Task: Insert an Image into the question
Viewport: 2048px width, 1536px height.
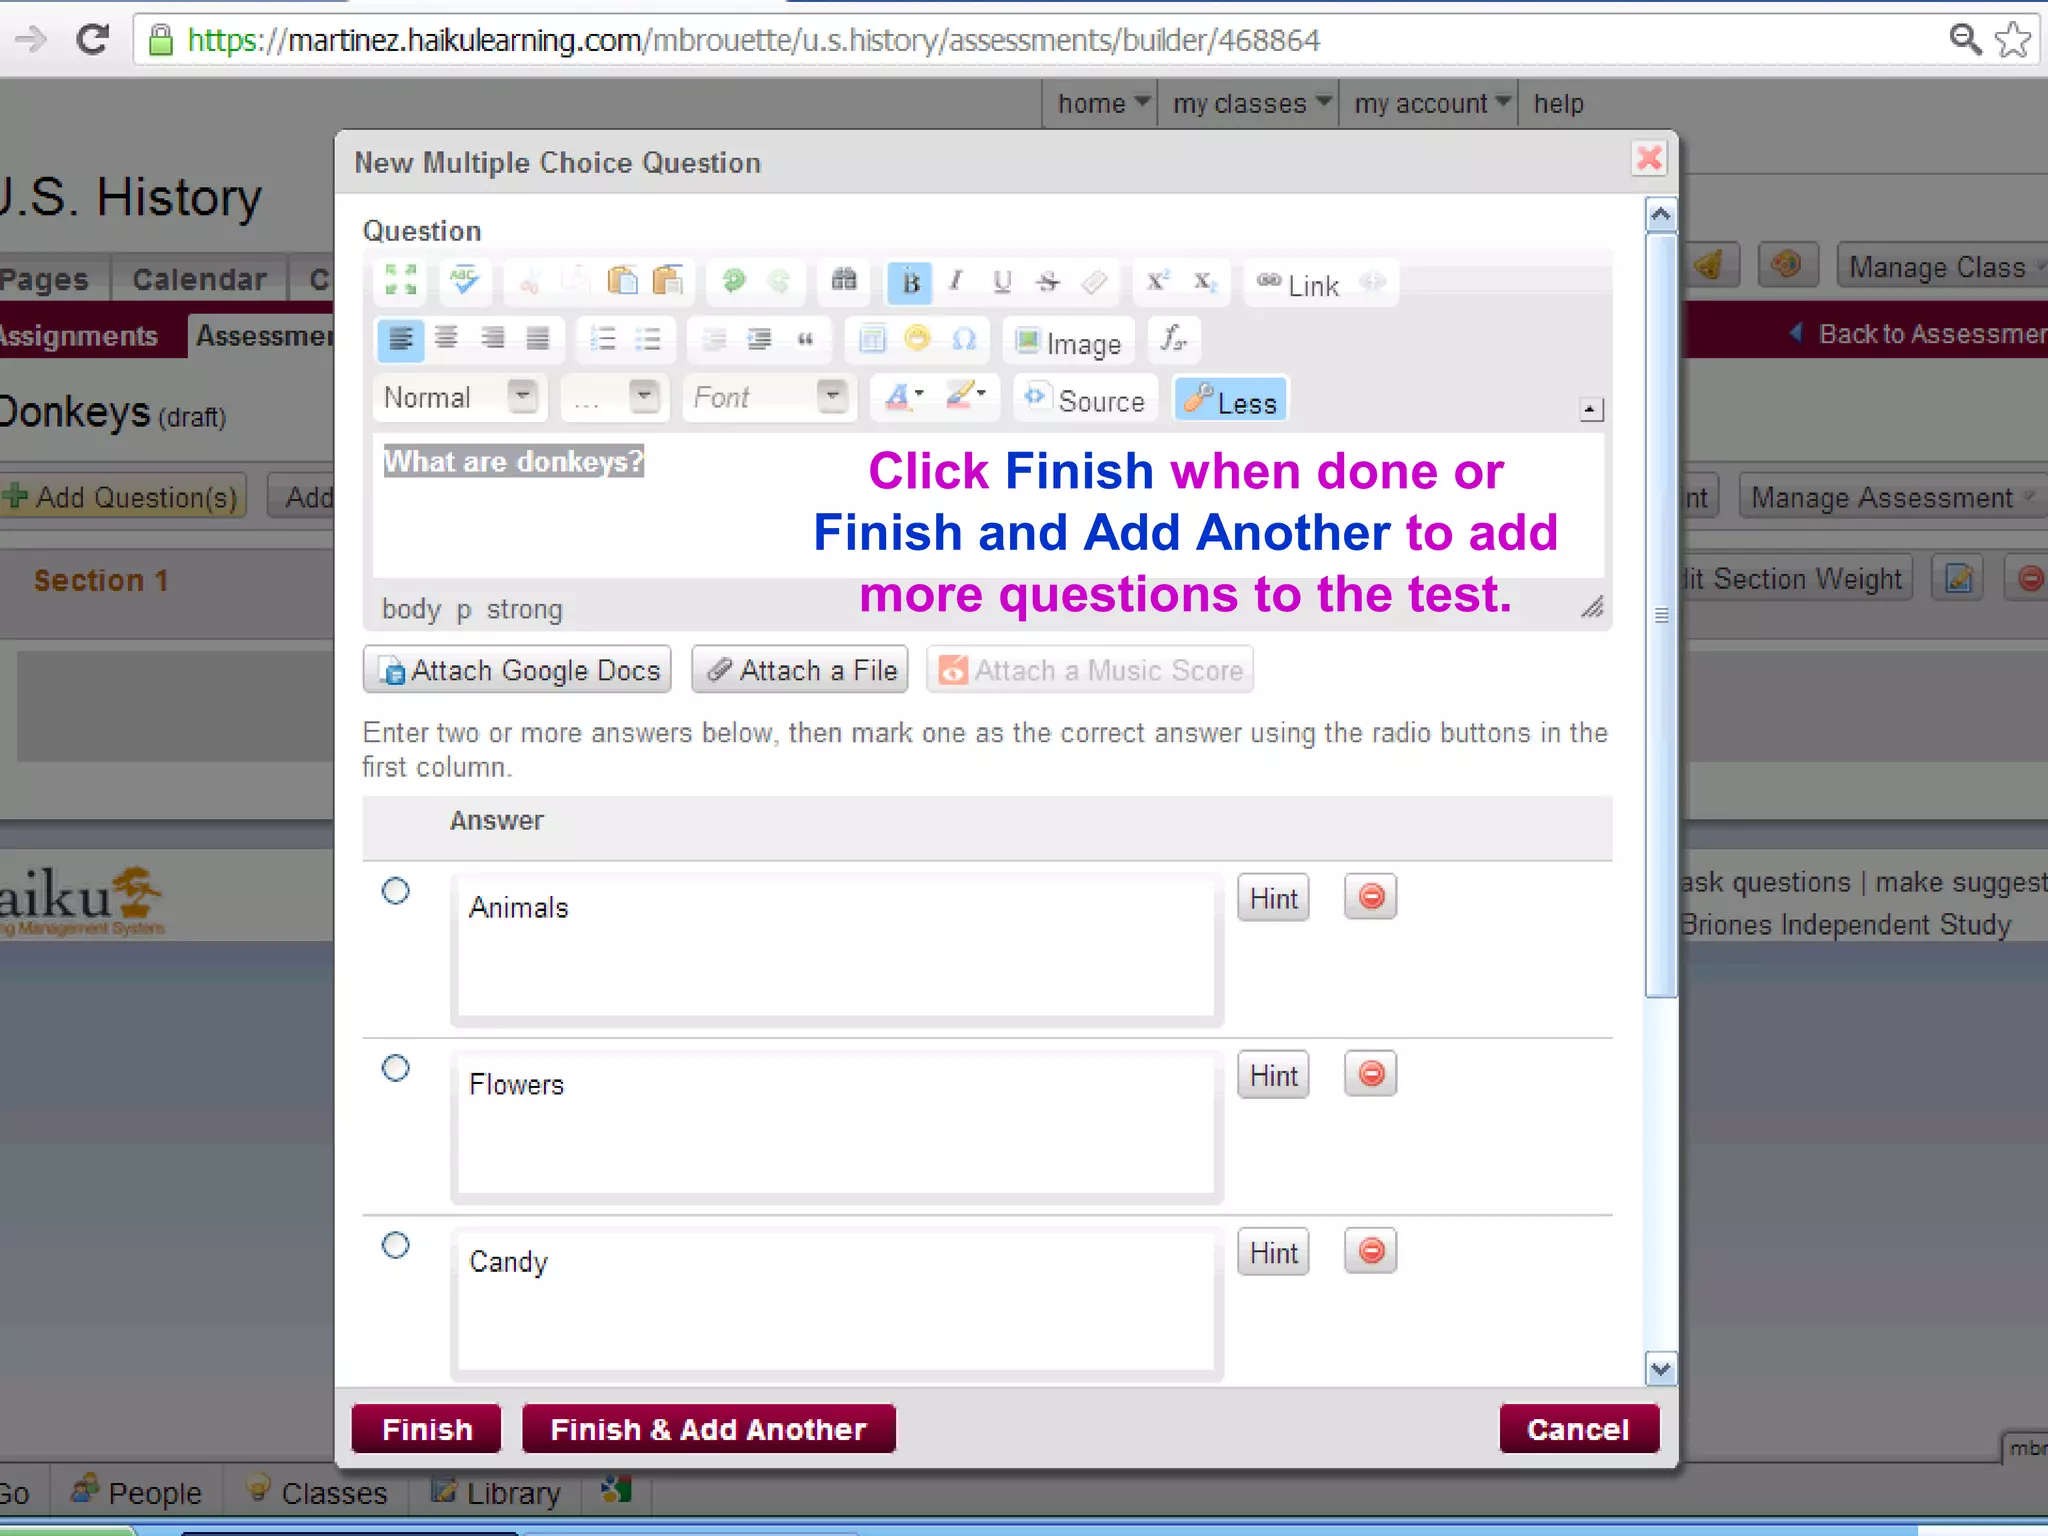Action: point(1069,343)
